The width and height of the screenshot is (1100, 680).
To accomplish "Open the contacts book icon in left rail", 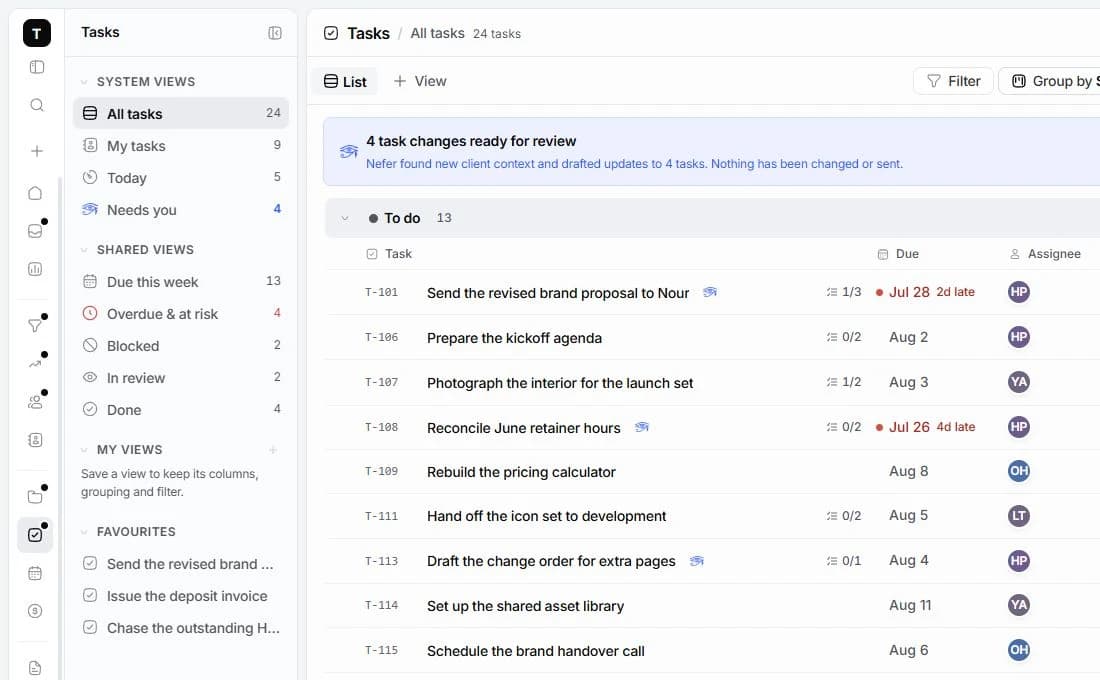I will 35,440.
